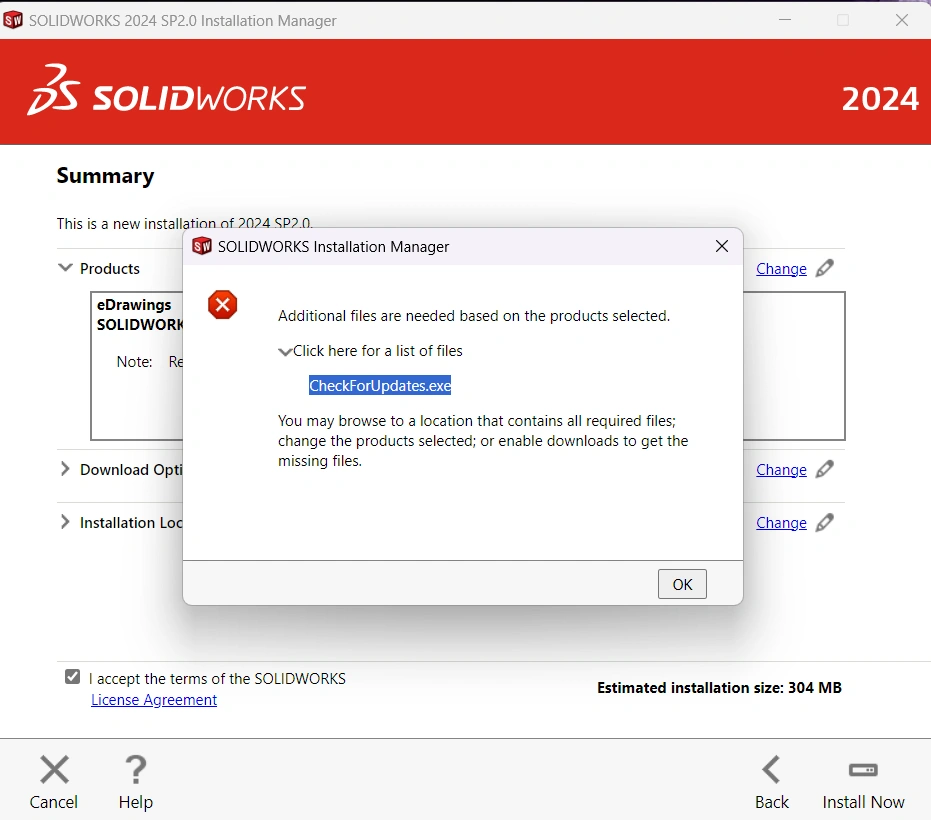Screen dimensions: 931x820
Task: Click pencil icon beside Installation Location
Action: tap(825, 522)
